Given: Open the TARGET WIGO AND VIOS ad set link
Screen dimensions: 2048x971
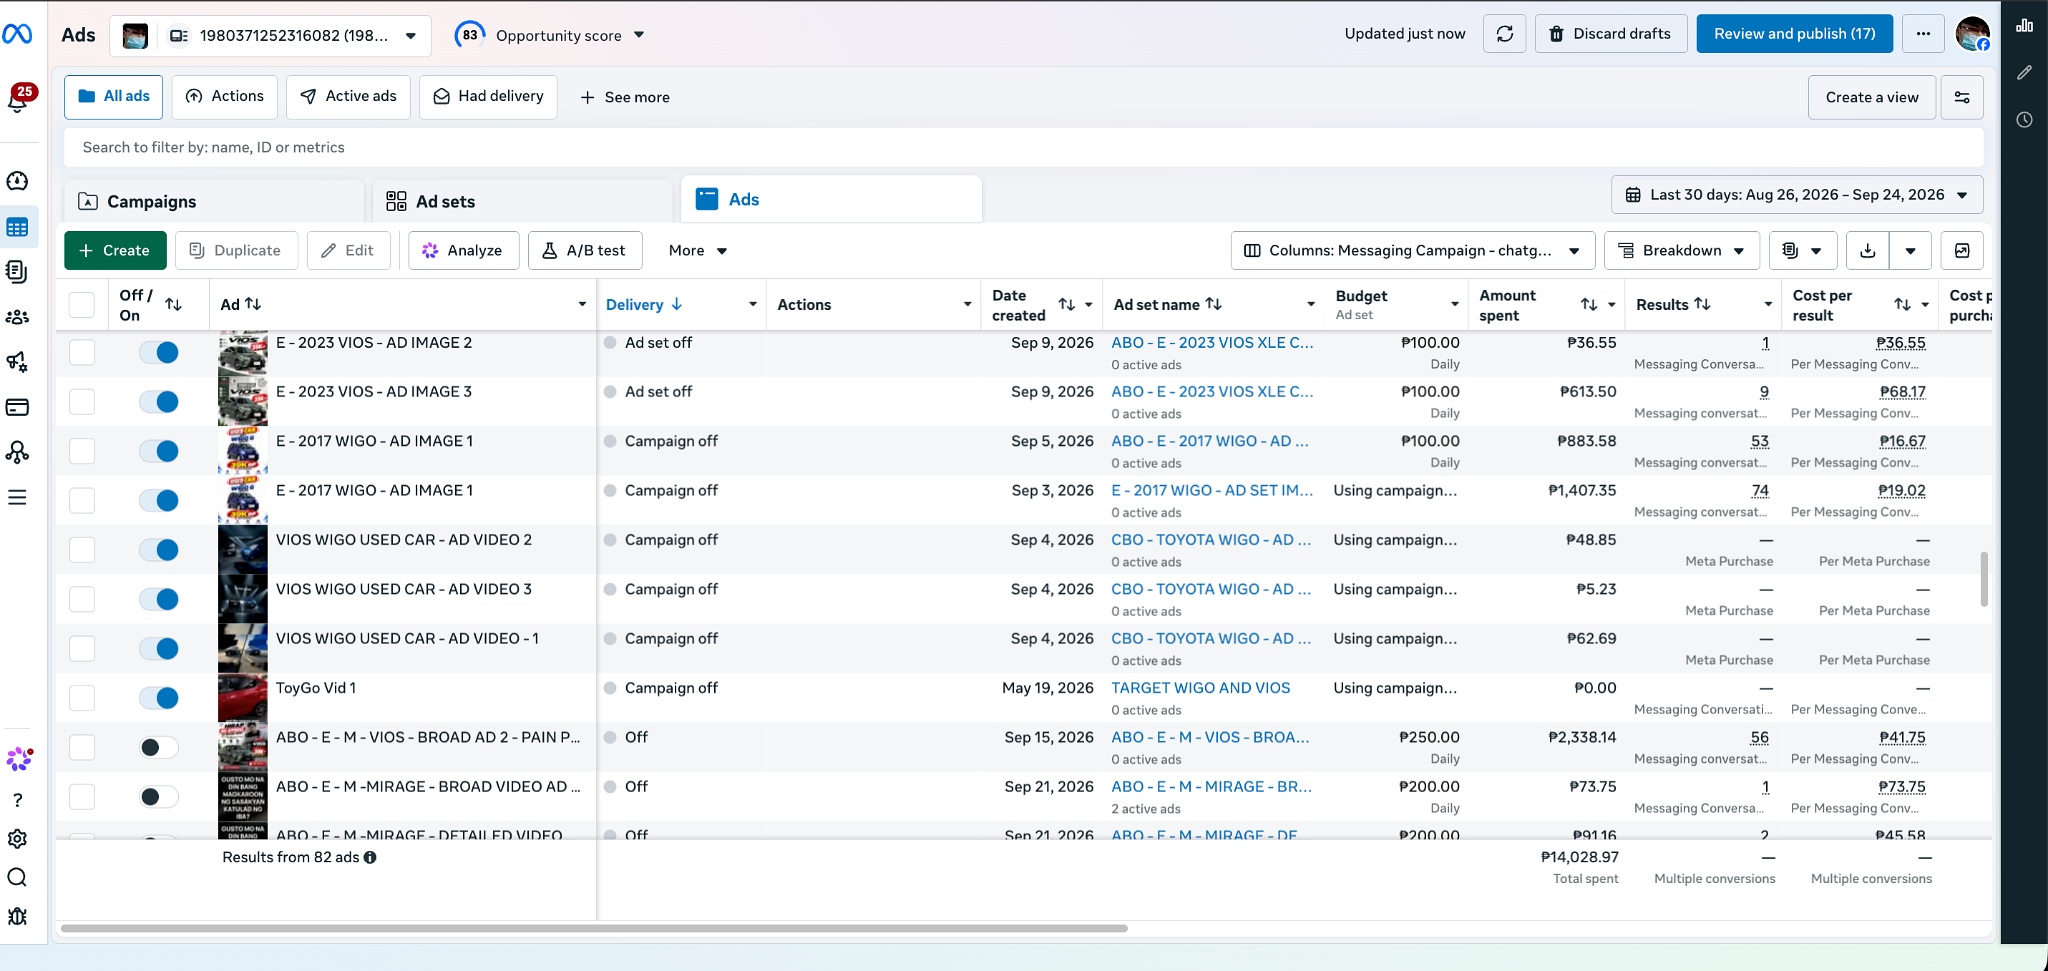Looking at the screenshot, I should (1201, 688).
